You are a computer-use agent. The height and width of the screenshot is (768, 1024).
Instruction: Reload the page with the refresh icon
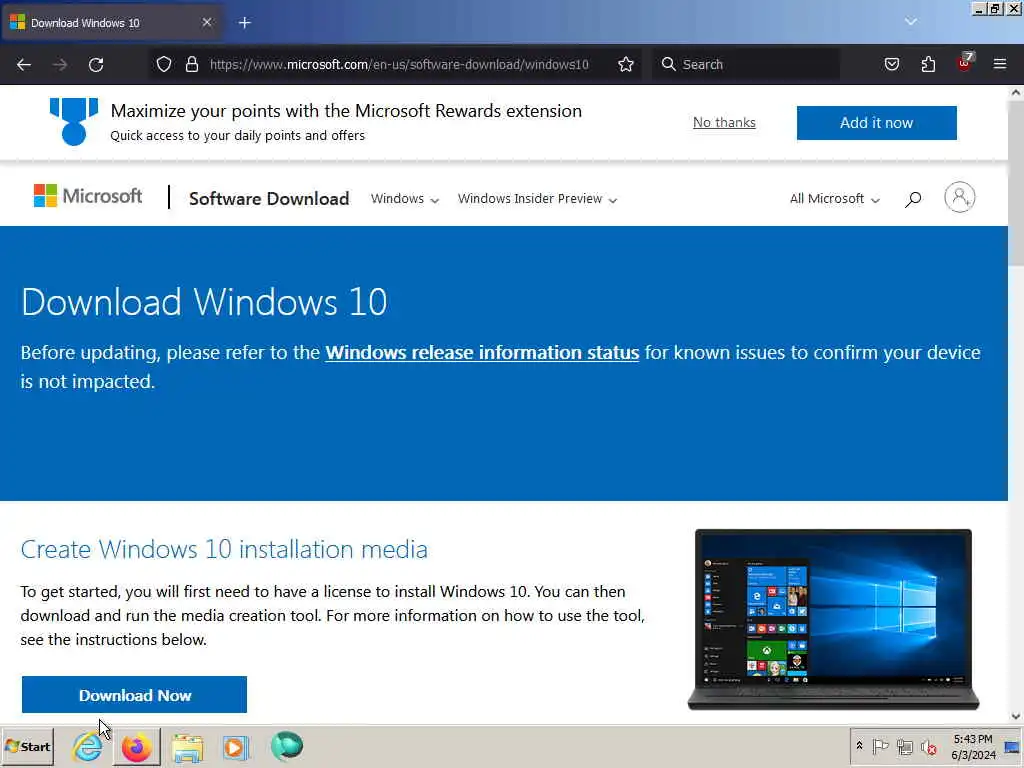click(96, 65)
